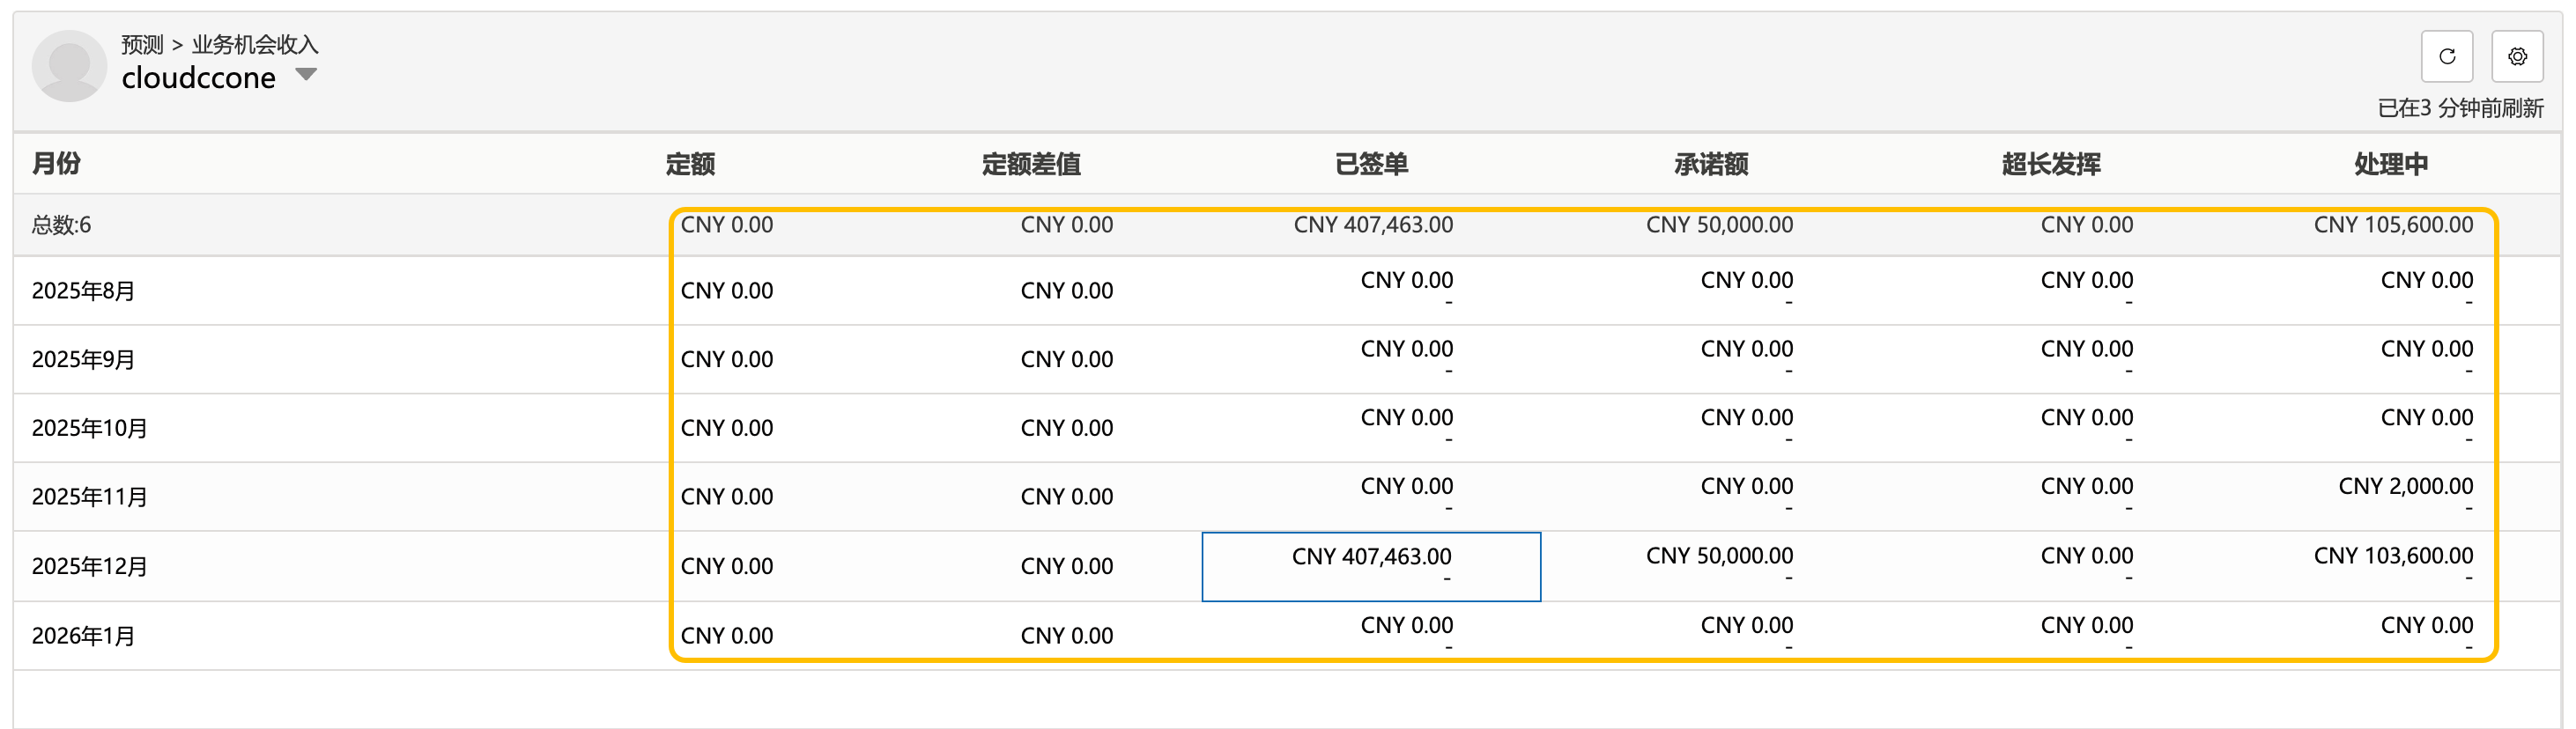Select the 2025年12月 row label

[x=90, y=566]
